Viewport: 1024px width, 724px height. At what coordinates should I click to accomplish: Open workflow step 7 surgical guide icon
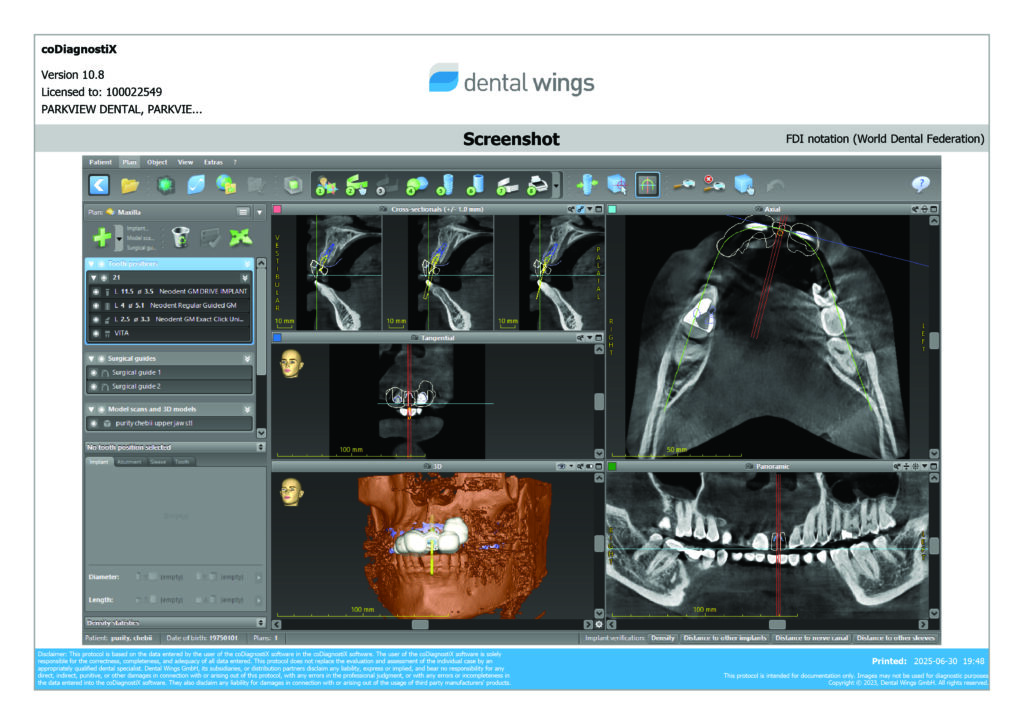pos(507,185)
